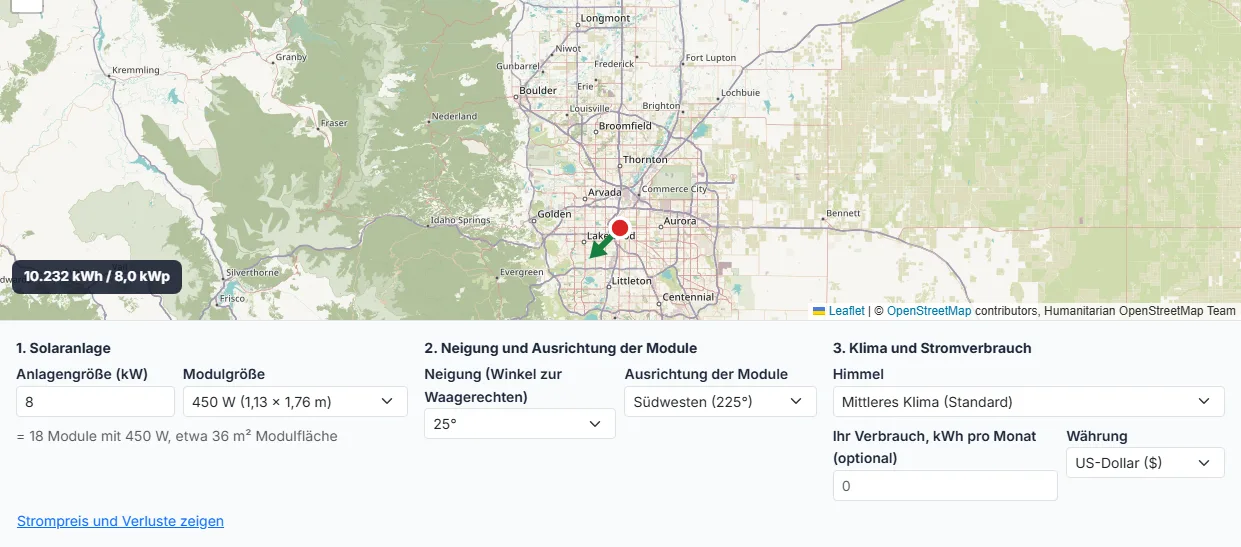Click the Fort Lupton label on the map
Viewport: 1241px width, 547px height.
tap(711, 58)
